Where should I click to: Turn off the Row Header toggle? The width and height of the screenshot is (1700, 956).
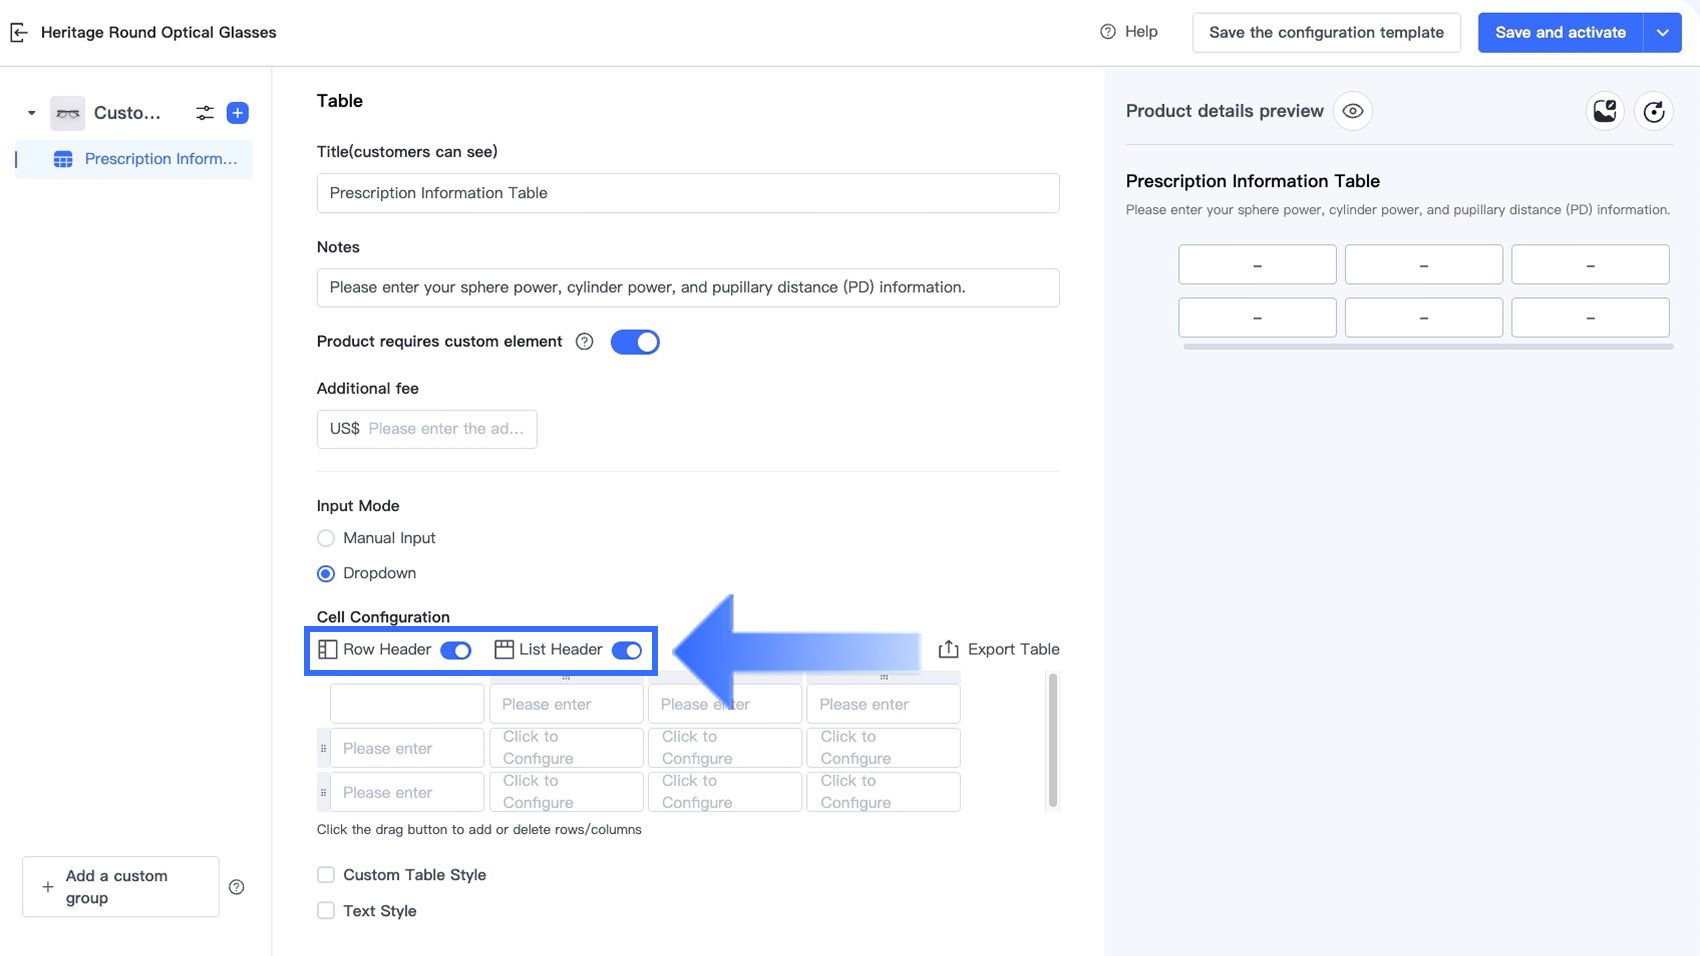coord(456,651)
